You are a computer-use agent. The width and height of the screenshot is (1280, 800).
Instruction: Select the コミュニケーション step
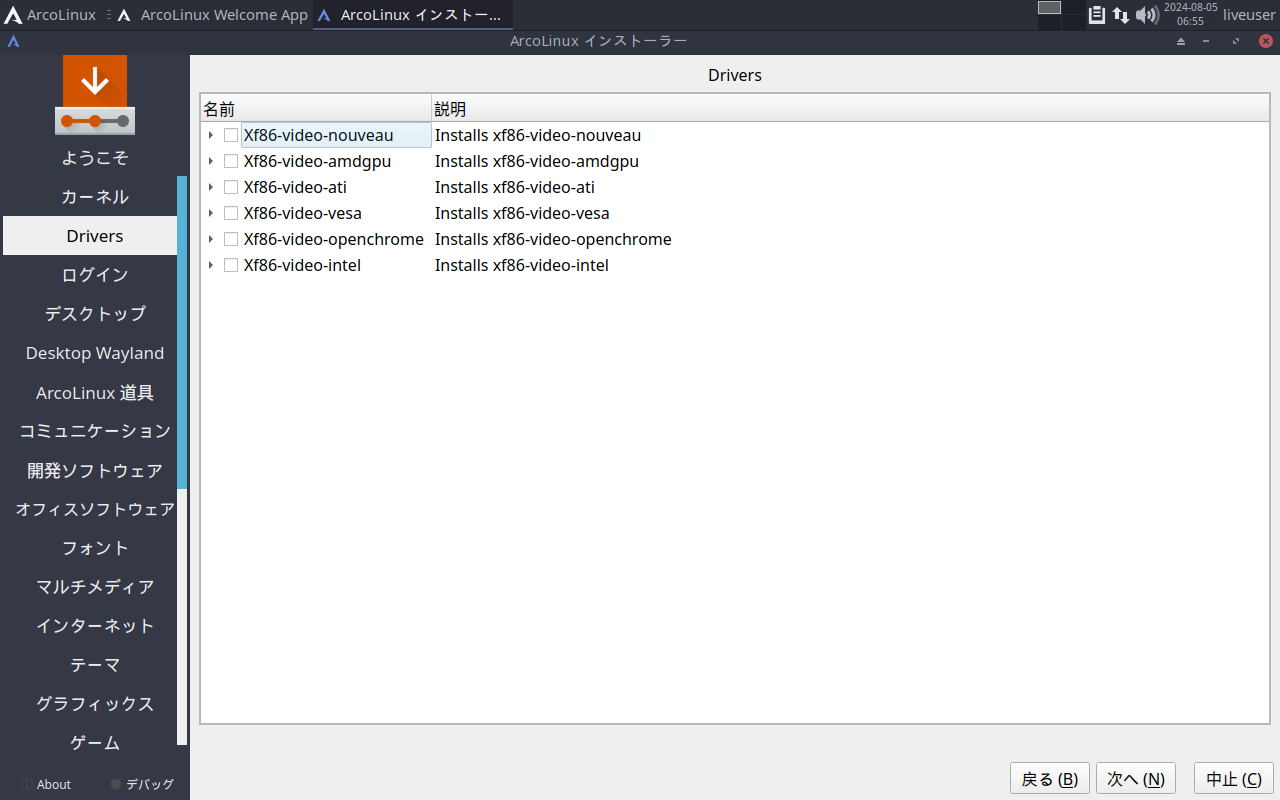coord(95,432)
